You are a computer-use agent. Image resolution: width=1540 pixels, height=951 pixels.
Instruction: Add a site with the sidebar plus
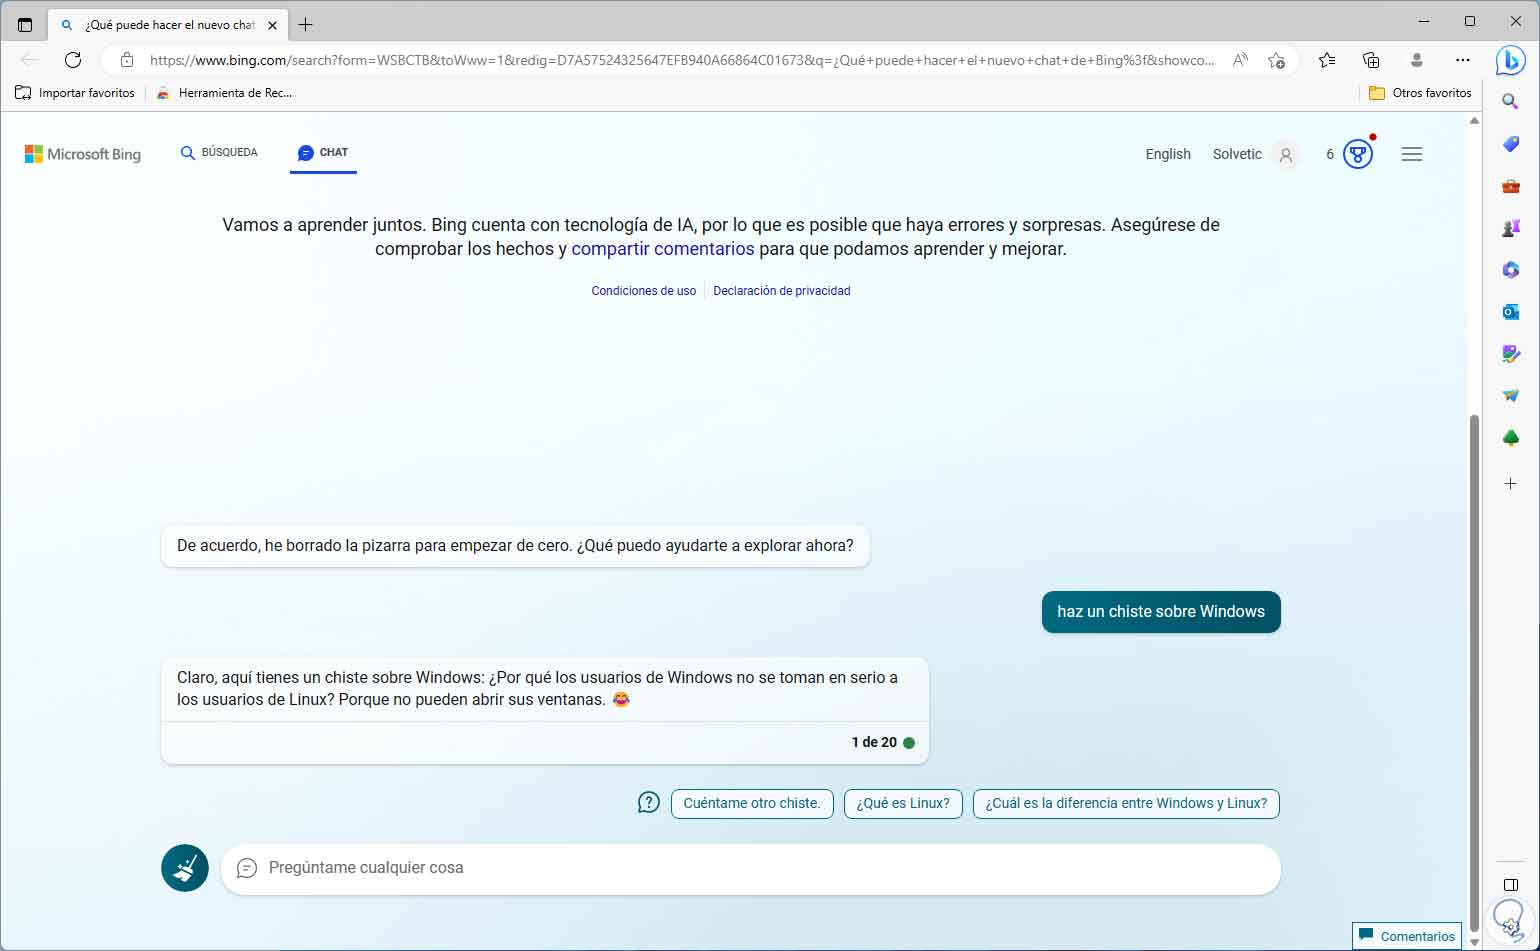tap(1511, 484)
